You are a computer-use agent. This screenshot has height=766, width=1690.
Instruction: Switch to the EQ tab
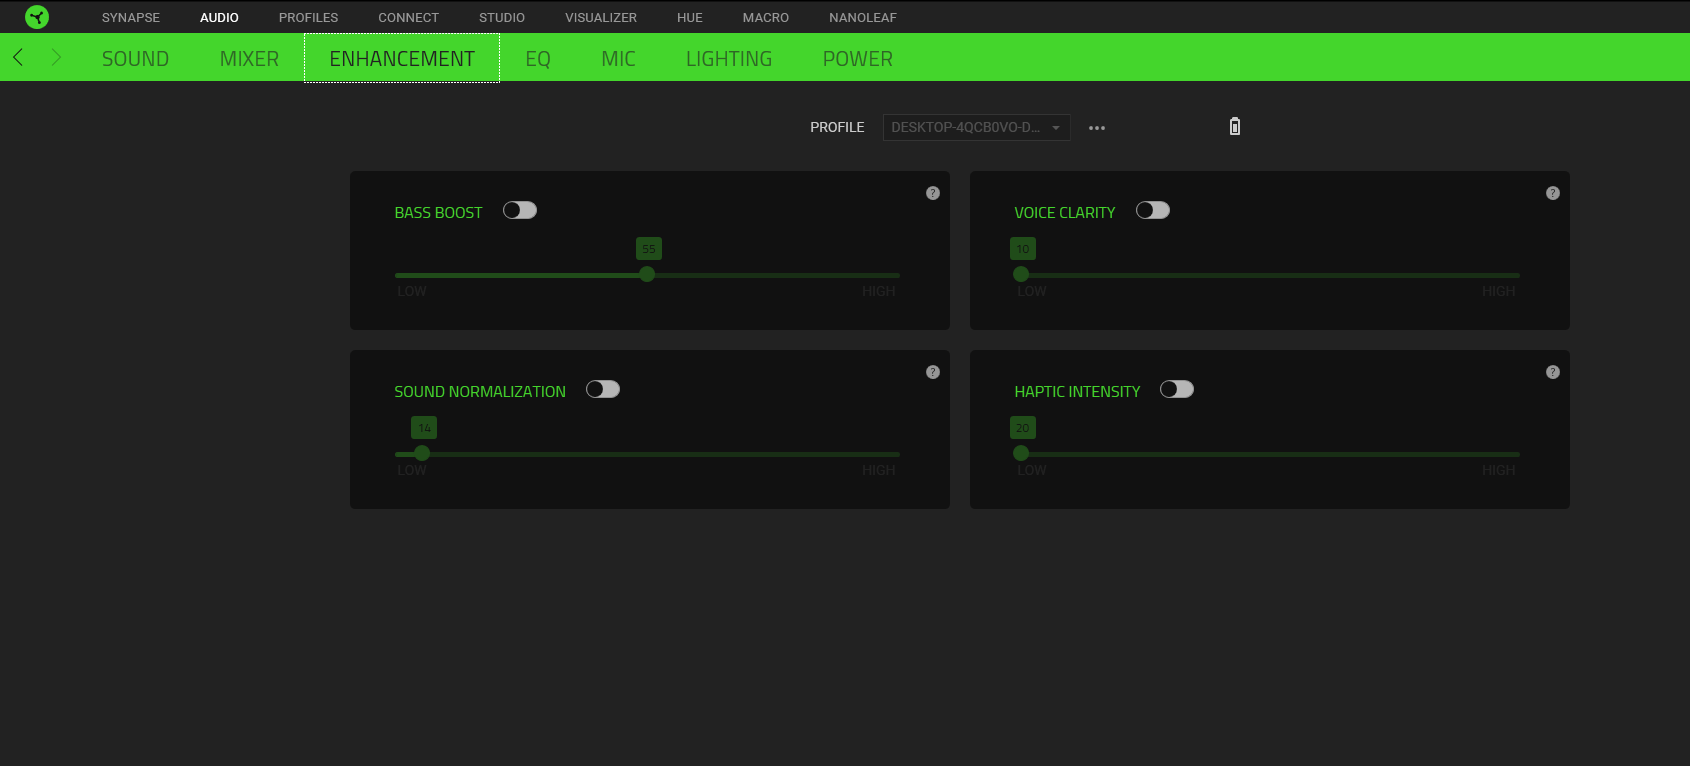[x=538, y=59]
